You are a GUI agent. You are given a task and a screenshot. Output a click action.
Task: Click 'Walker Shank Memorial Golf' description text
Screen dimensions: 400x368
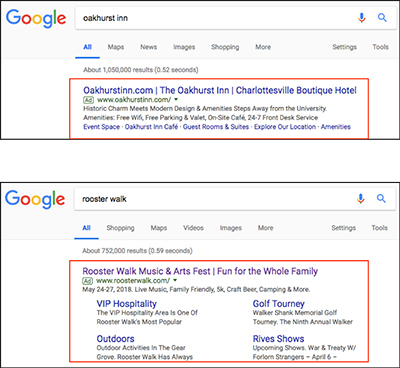coord(295,313)
